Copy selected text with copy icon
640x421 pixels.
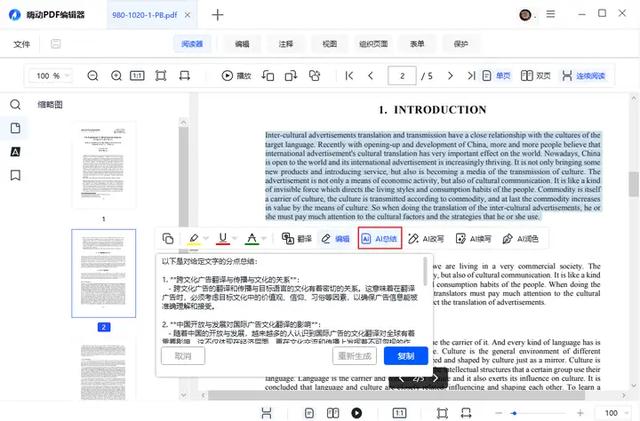tap(168, 238)
